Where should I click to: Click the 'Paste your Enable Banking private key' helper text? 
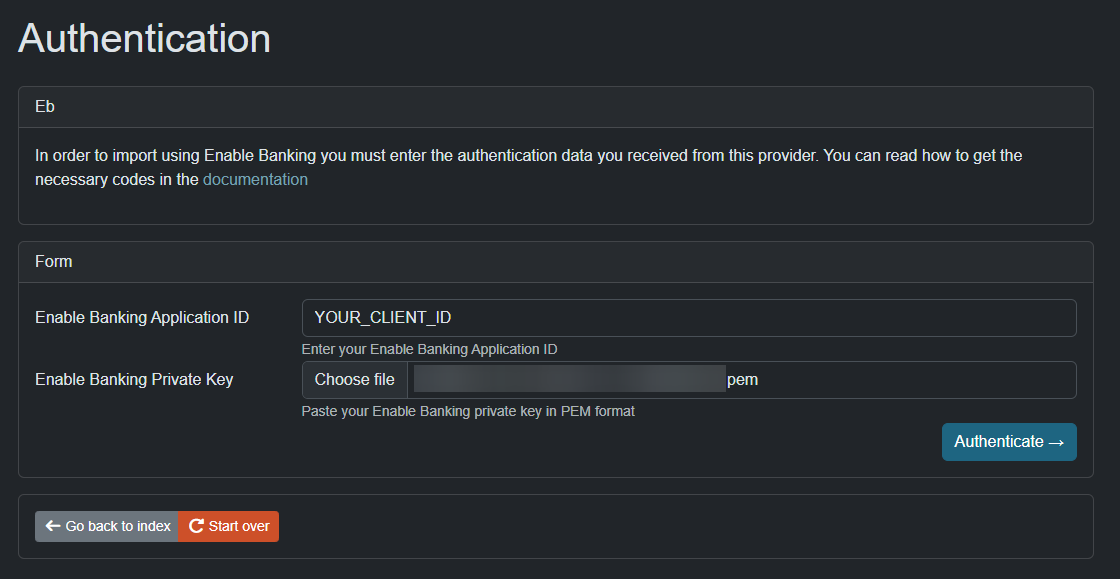tap(468, 411)
